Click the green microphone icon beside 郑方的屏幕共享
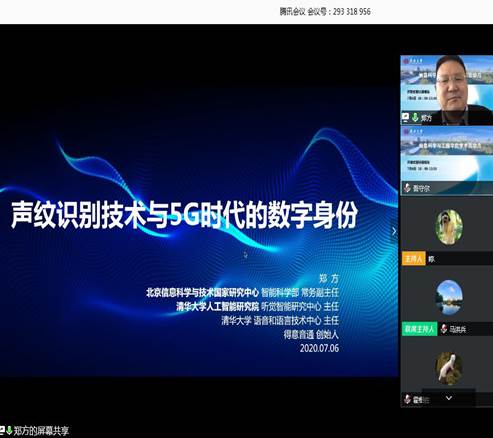This screenshot has height=438, width=493. (x=9, y=430)
